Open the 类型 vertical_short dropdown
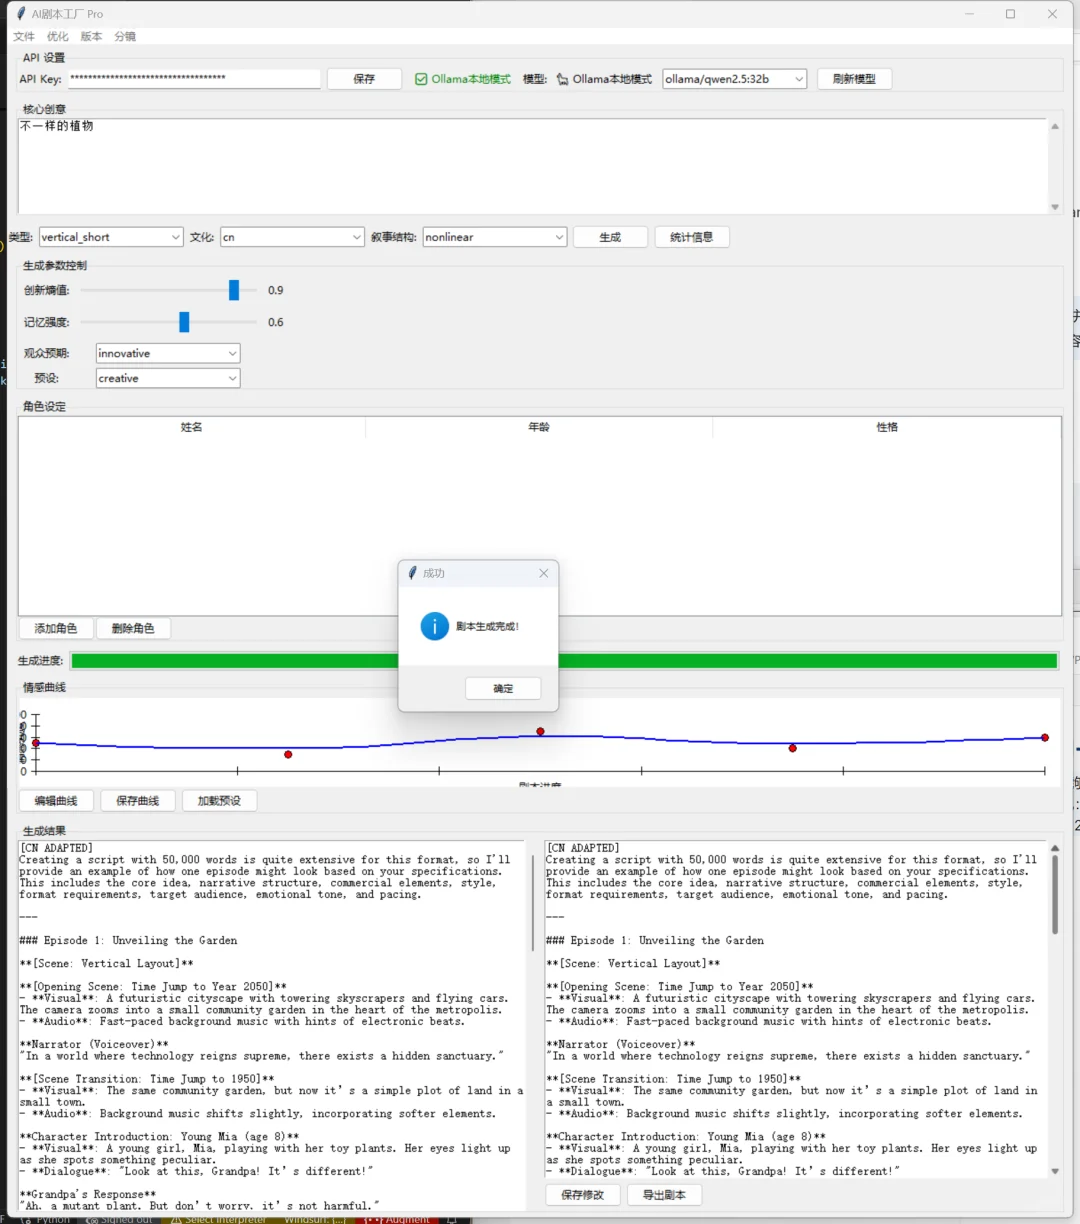 (x=111, y=237)
